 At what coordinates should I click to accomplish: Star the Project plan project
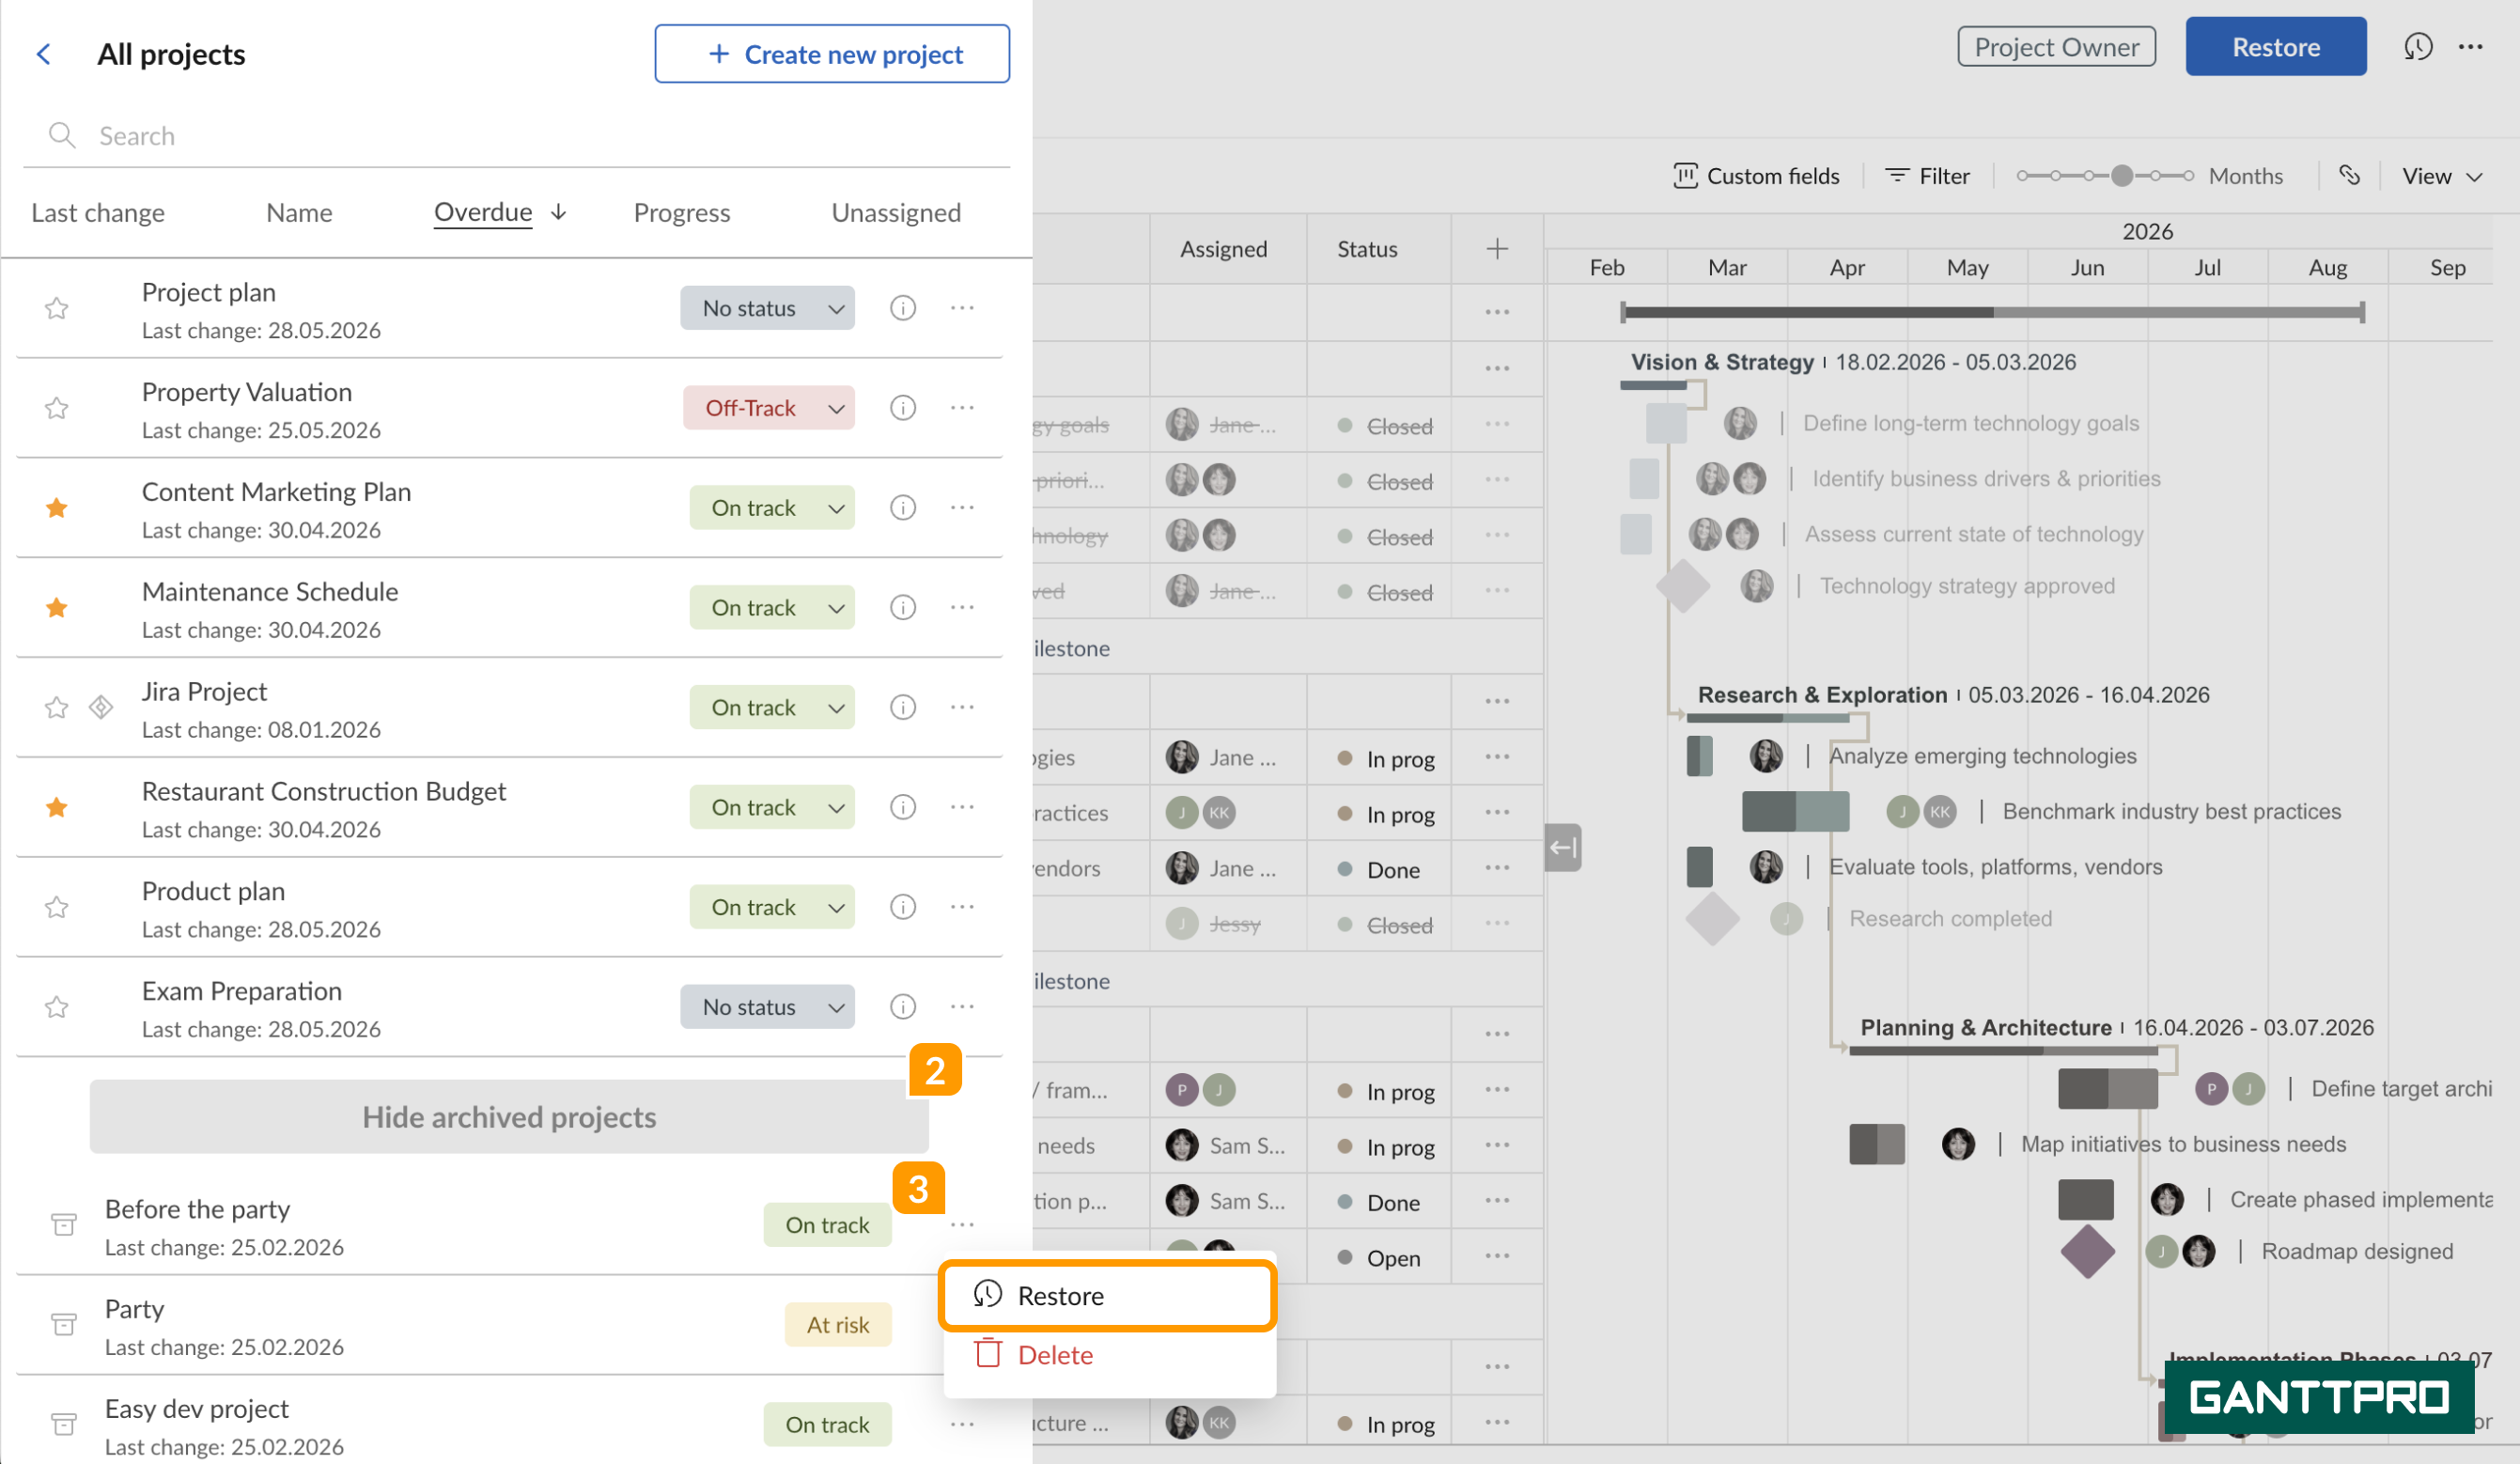click(57, 308)
